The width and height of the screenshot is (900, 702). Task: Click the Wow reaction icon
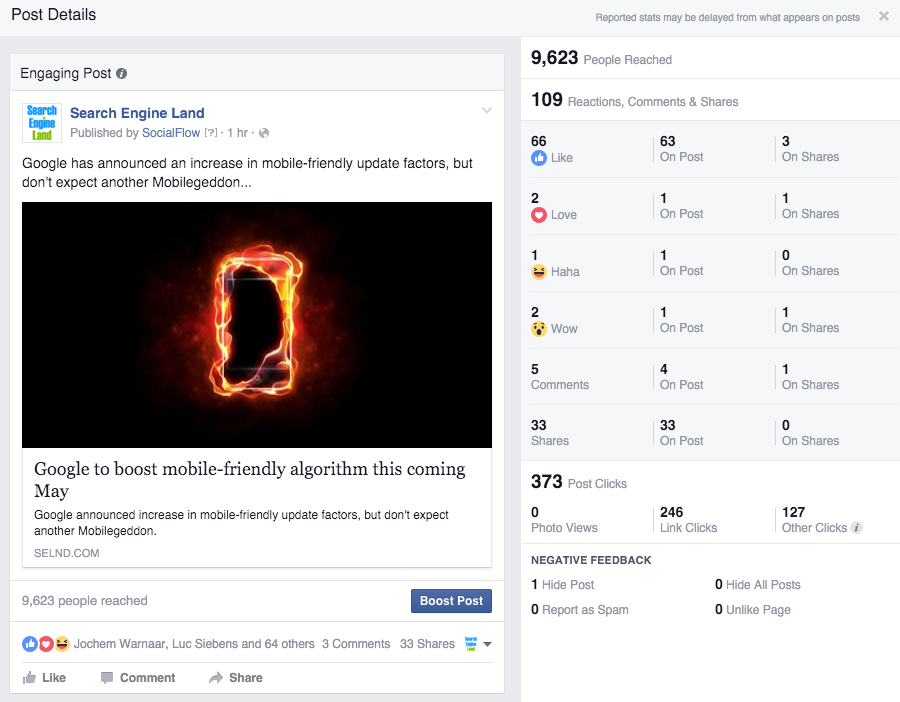point(537,328)
